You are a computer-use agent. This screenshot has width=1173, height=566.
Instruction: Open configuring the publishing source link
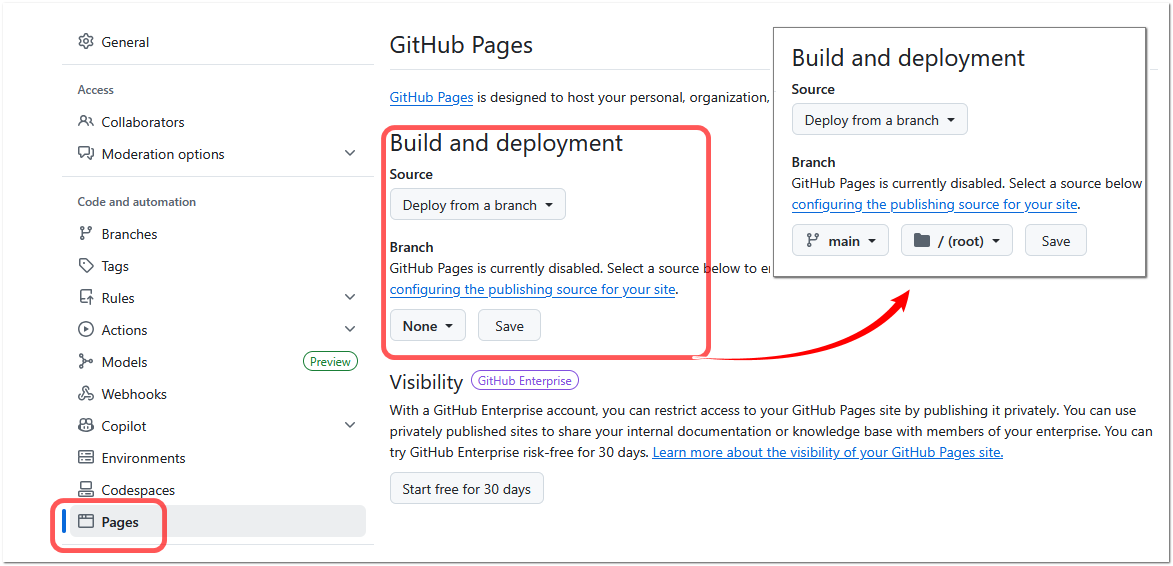pyautogui.click(x=533, y=289)
